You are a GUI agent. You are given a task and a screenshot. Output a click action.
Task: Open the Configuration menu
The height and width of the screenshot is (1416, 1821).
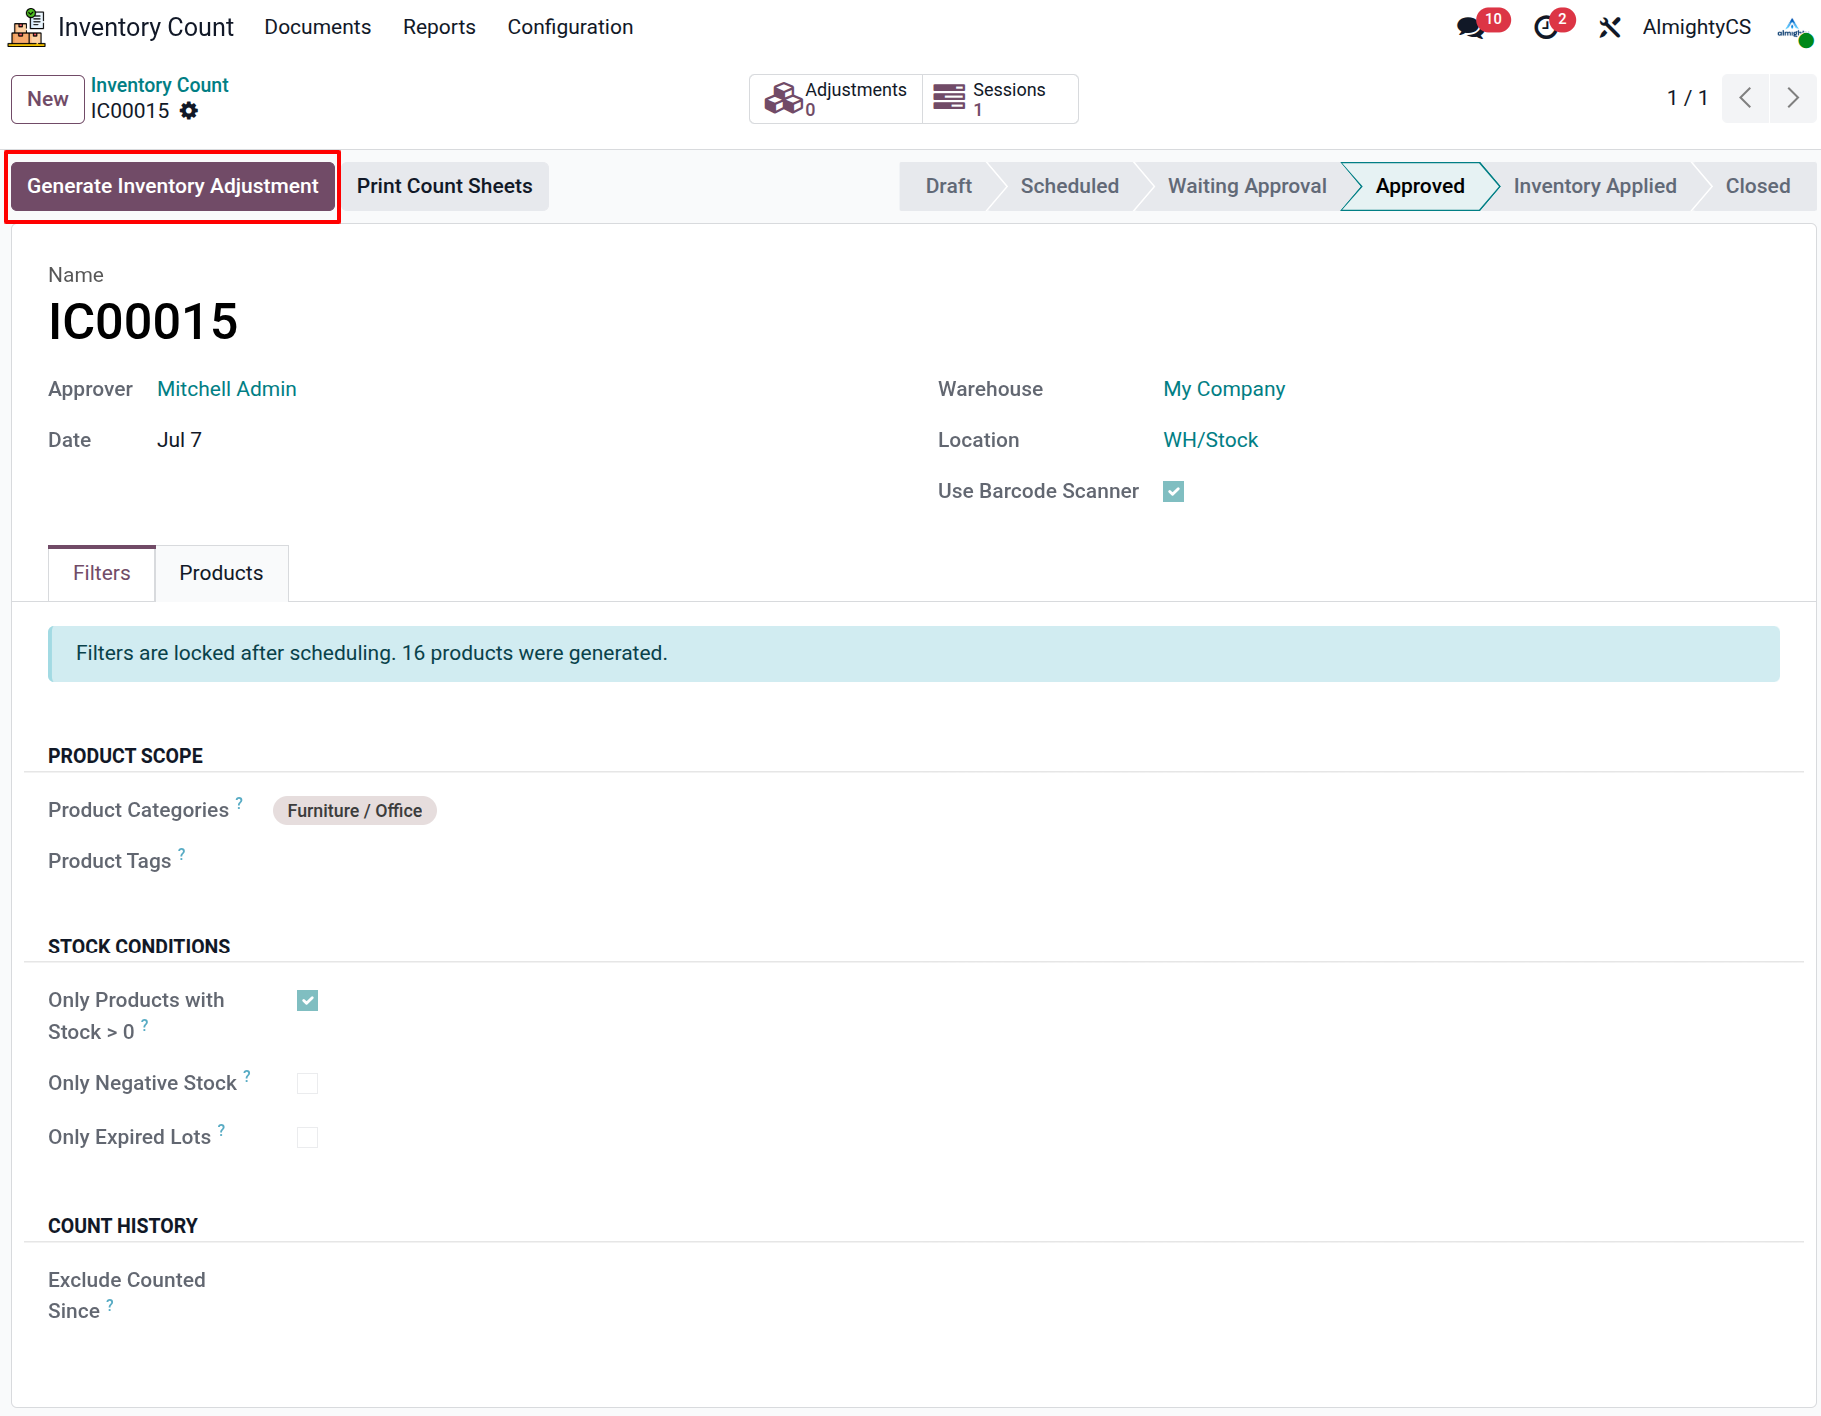tap(570, 27)
